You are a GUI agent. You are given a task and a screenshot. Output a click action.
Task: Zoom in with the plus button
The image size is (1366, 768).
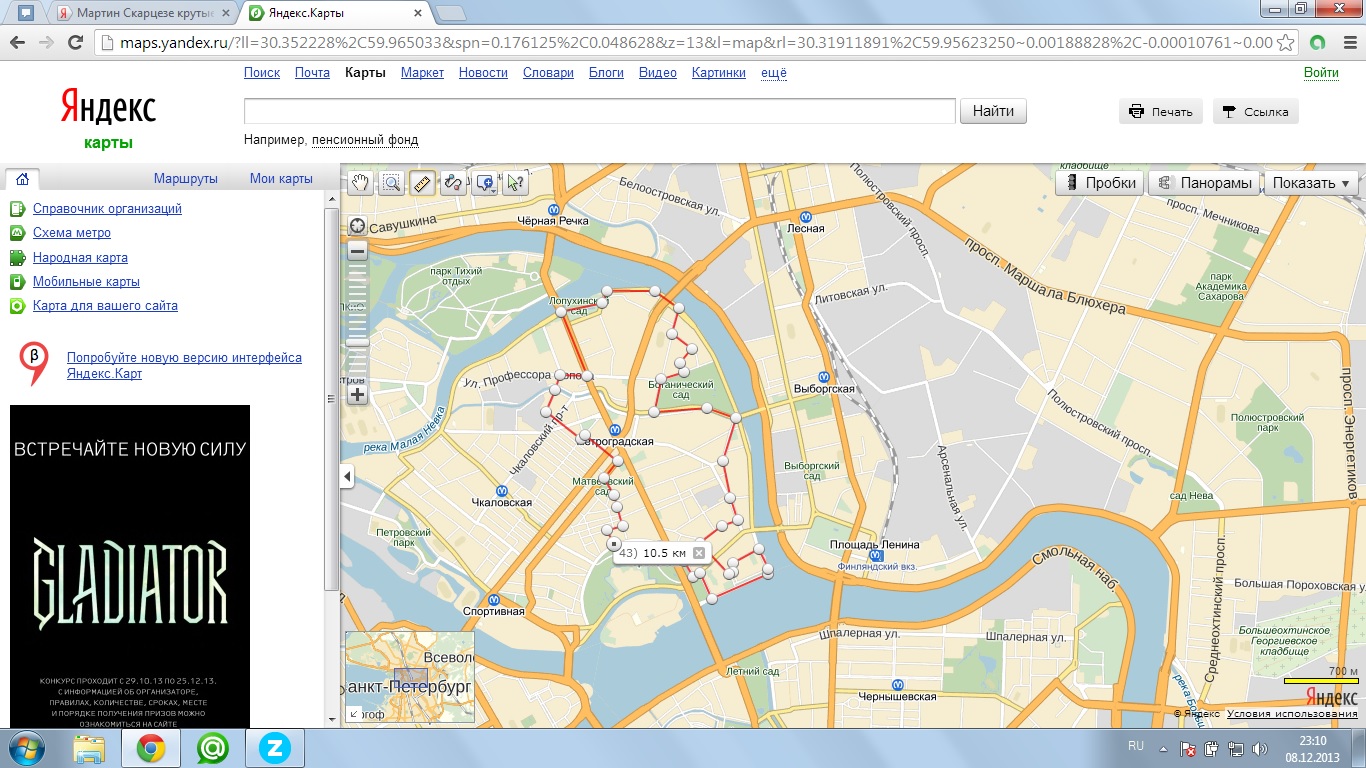point(357,395)
